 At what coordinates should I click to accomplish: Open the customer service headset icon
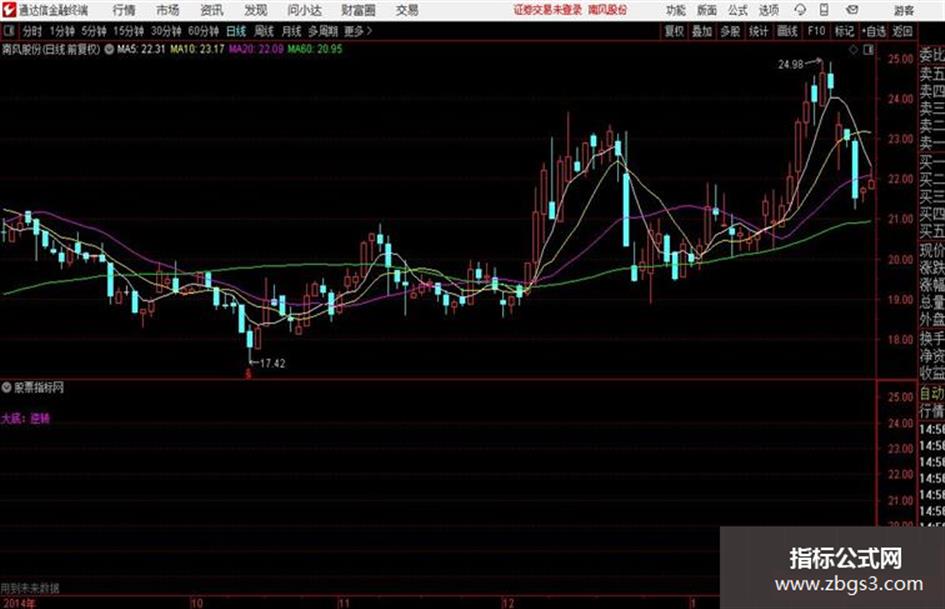(x=800, y=10)
